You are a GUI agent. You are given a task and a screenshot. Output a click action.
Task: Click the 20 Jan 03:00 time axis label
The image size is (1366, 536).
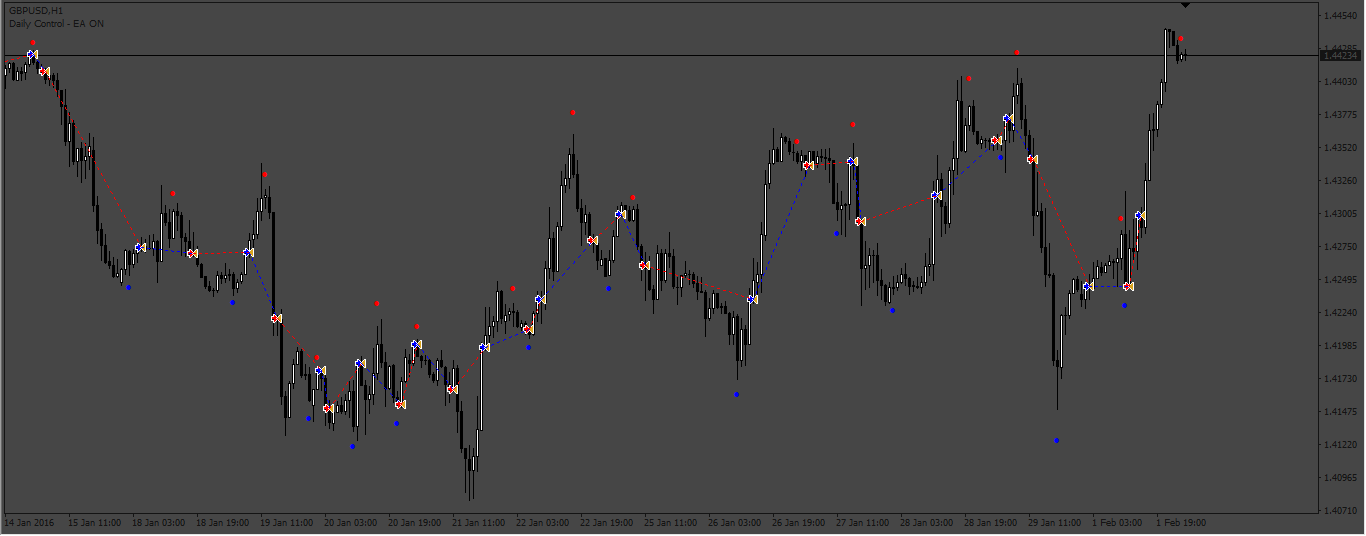(351, 523)
